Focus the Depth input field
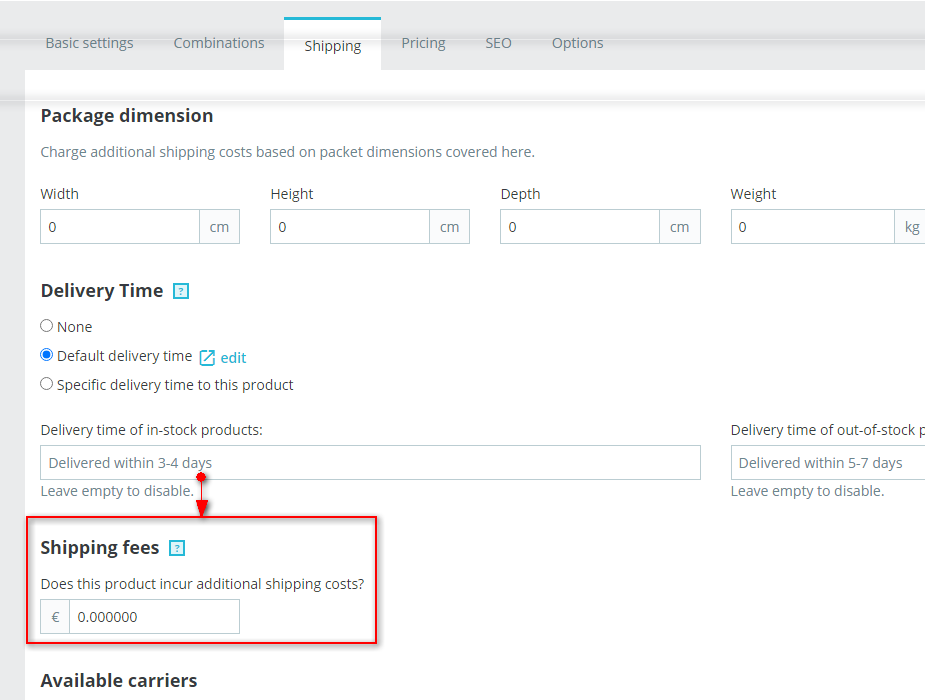The image size is (925, 700). [580, 227]
